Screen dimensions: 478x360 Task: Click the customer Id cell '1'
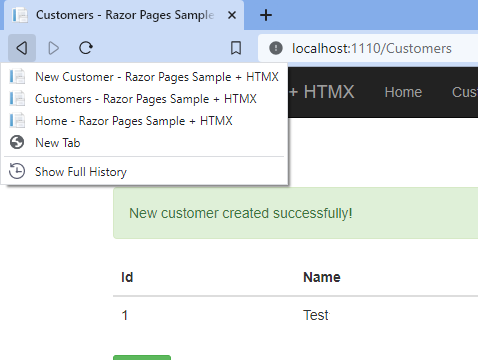coord(125,315)
